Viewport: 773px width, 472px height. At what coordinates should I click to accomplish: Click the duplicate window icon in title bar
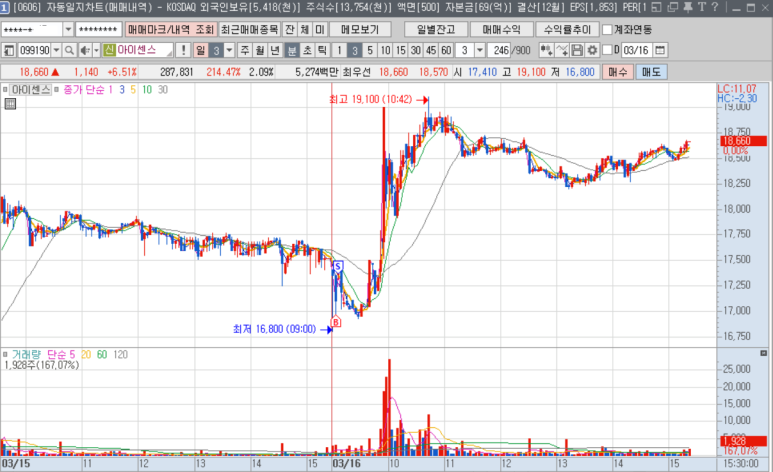point(673,7)
